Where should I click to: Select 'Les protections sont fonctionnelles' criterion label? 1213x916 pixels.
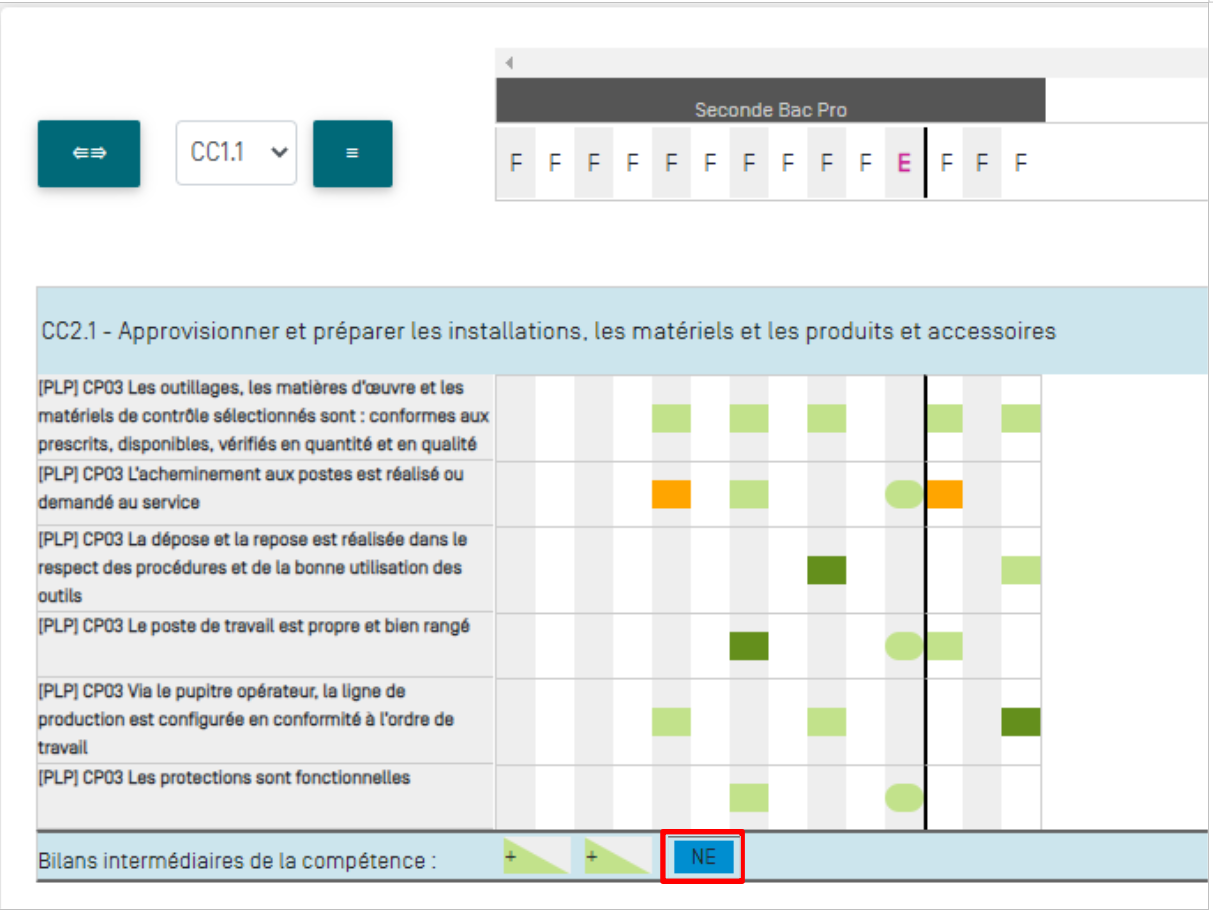pos(224,778)
